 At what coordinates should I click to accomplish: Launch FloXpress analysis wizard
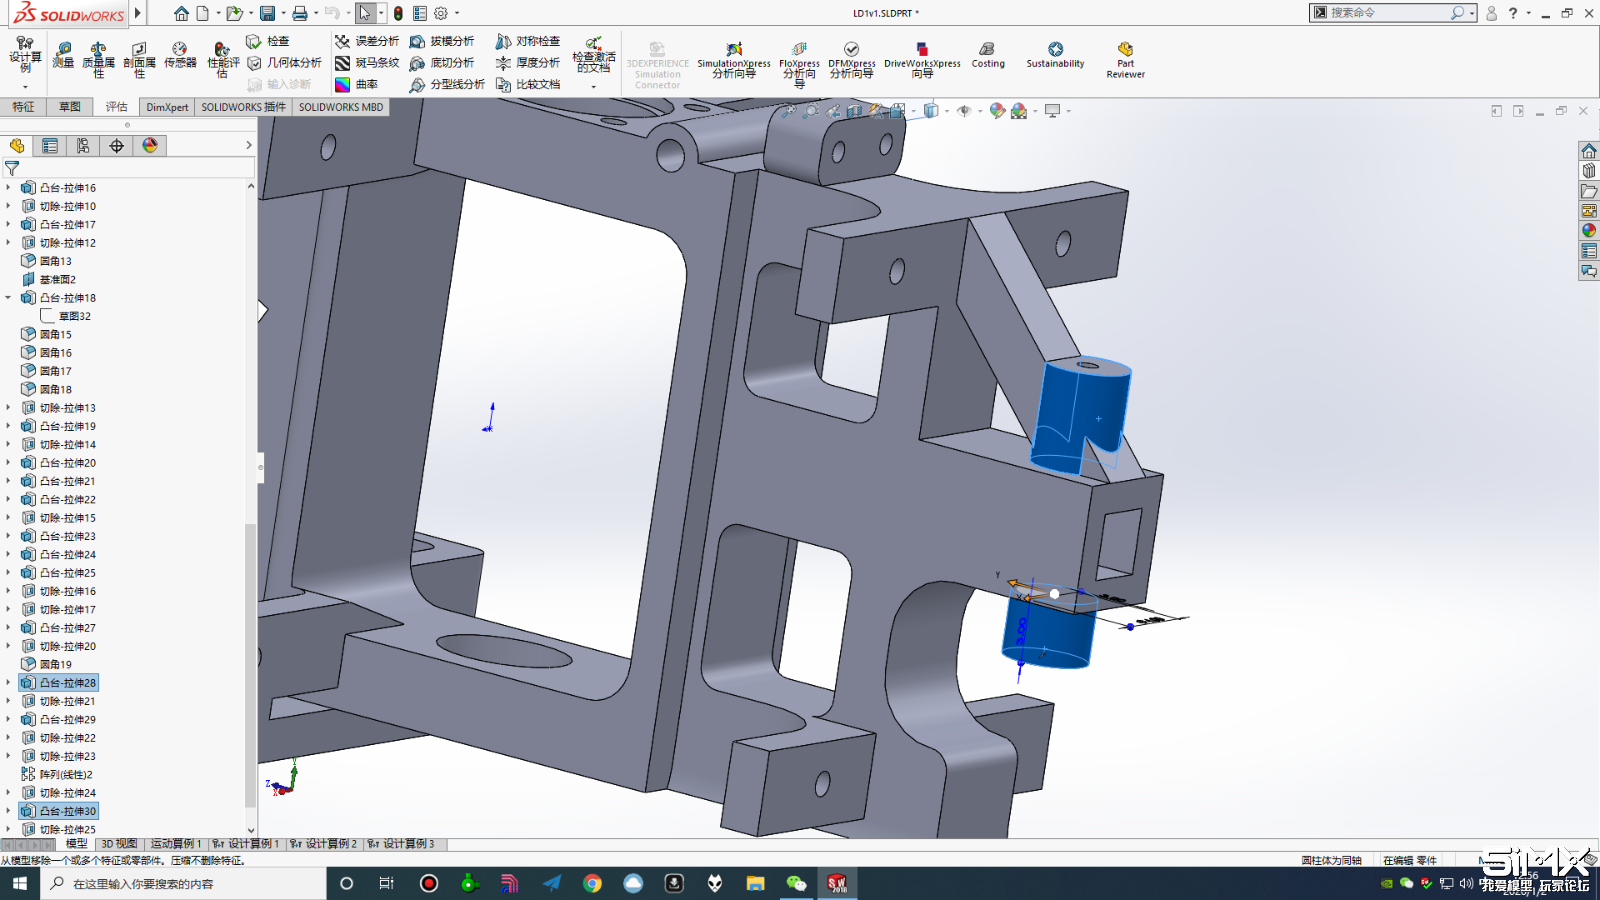coord(799,65)
